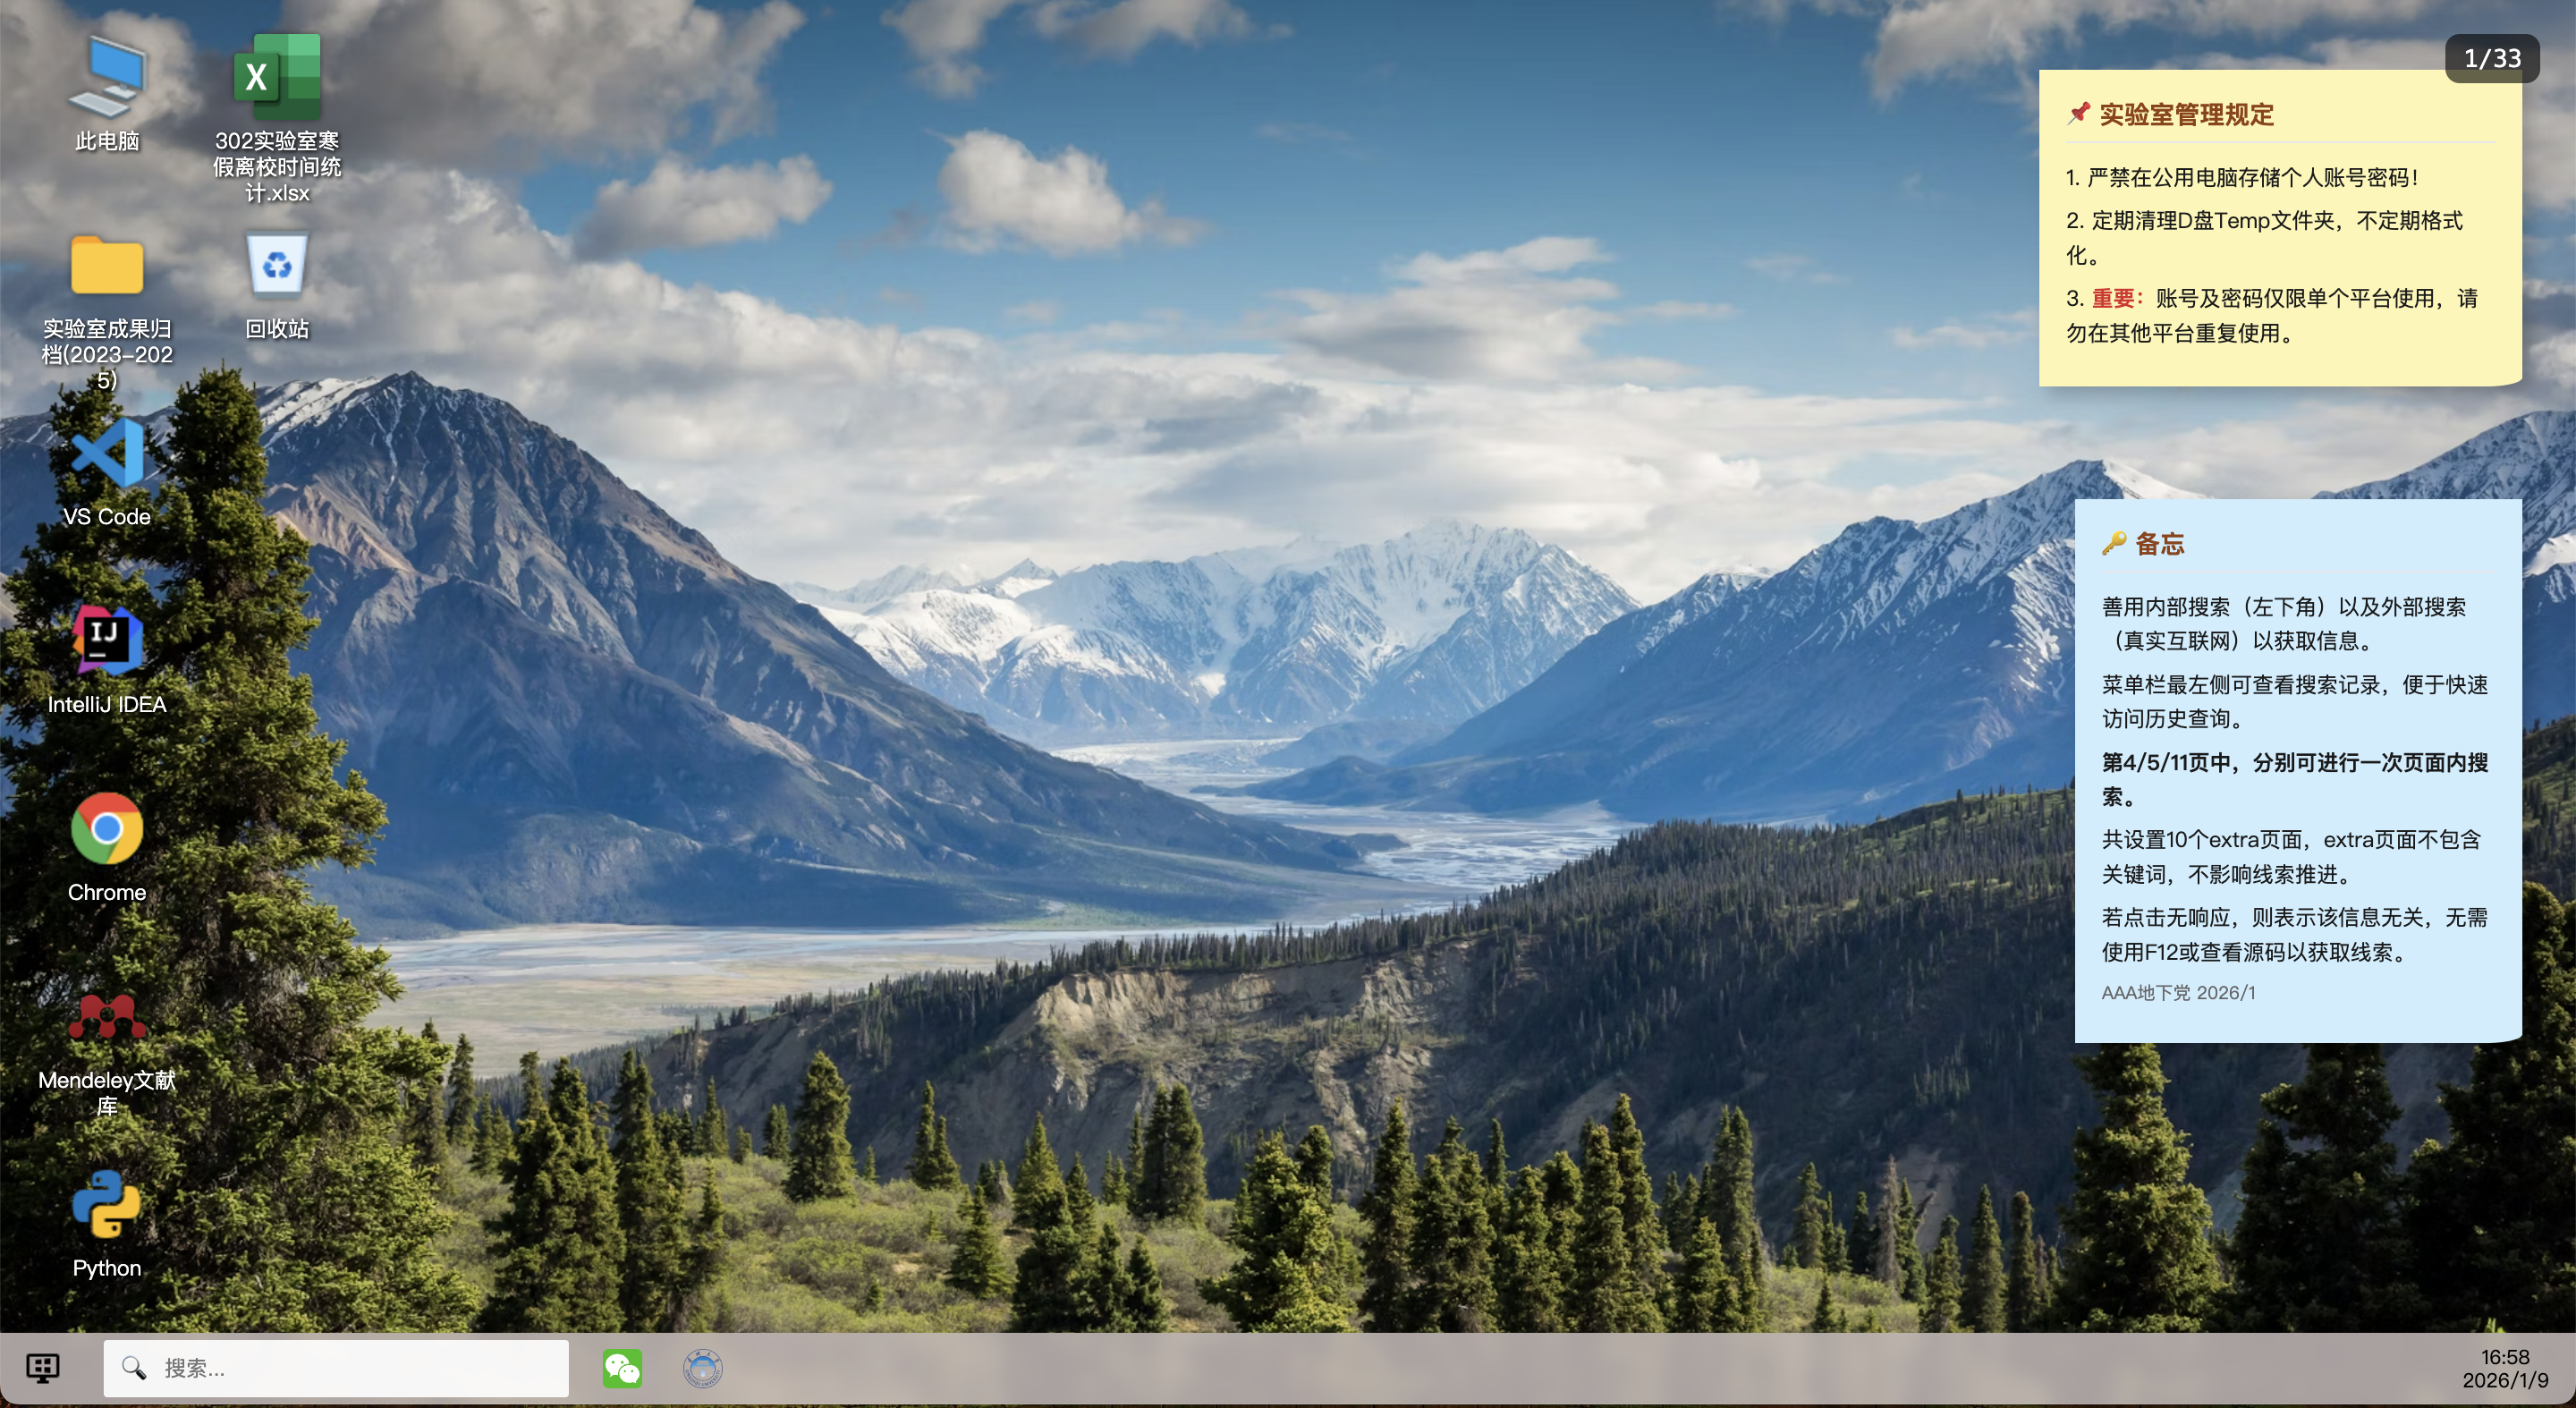Open the 此电脑 (This PC) icon
The width and height of the screenshot is (2576, 1408).
pos(107,78)
